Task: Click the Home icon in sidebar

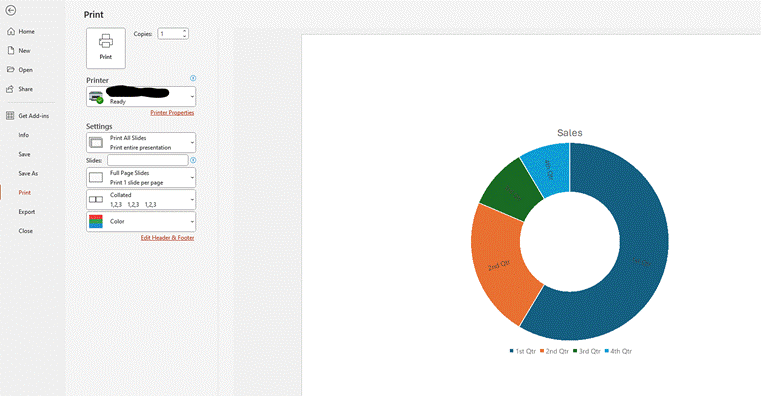Action: (x=11, y=32)
